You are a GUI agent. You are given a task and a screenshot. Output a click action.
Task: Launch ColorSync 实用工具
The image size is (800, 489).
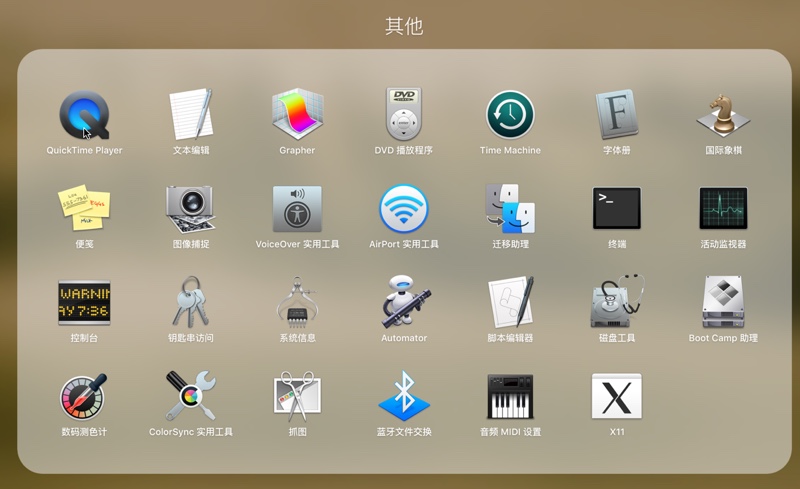[191, 397]
